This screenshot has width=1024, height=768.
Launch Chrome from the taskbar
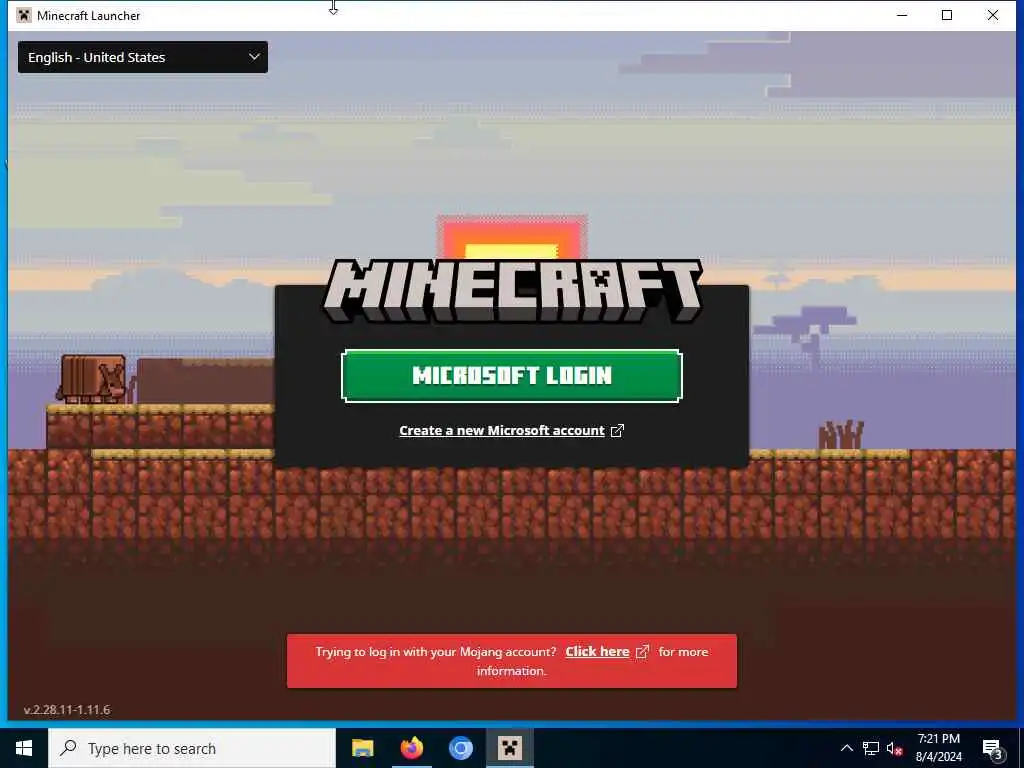[x=460, y=748]
